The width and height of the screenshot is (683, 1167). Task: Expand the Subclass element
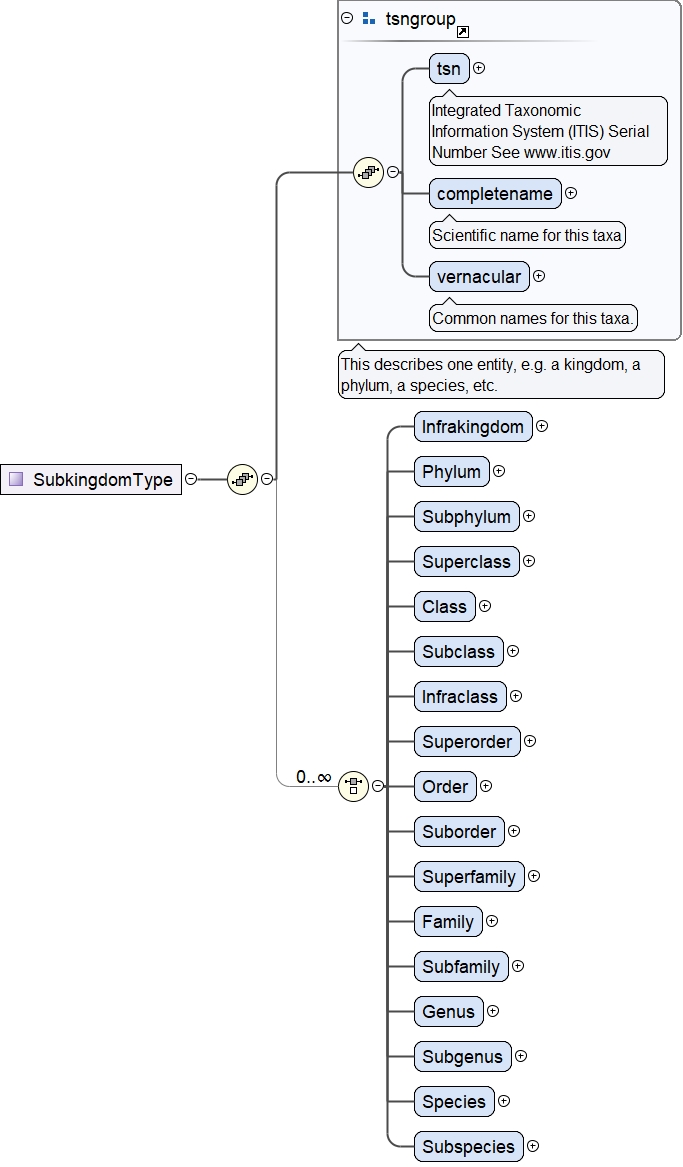click(513, 651)
